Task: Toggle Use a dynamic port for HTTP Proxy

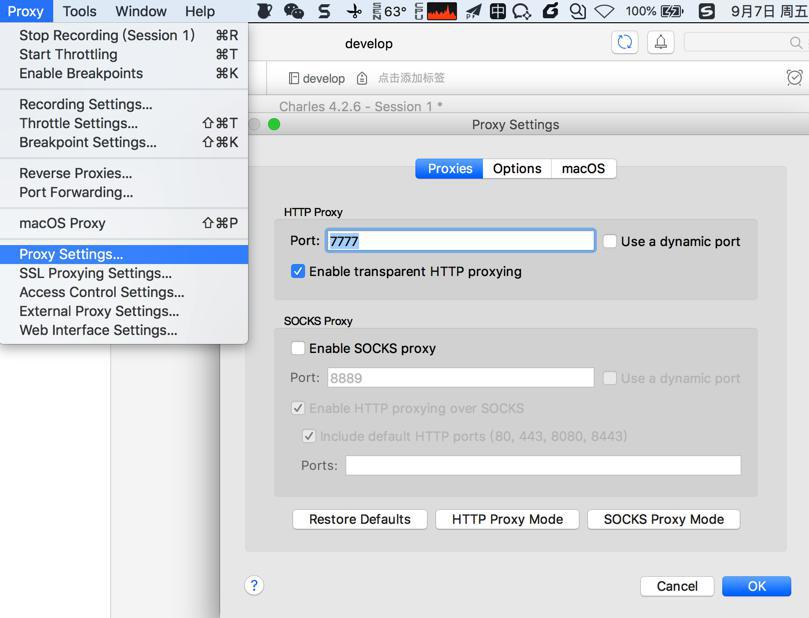Action: (610, 241)
